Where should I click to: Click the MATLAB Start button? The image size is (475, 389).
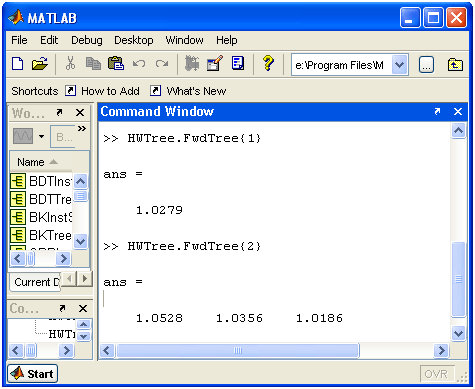point(33,374)
